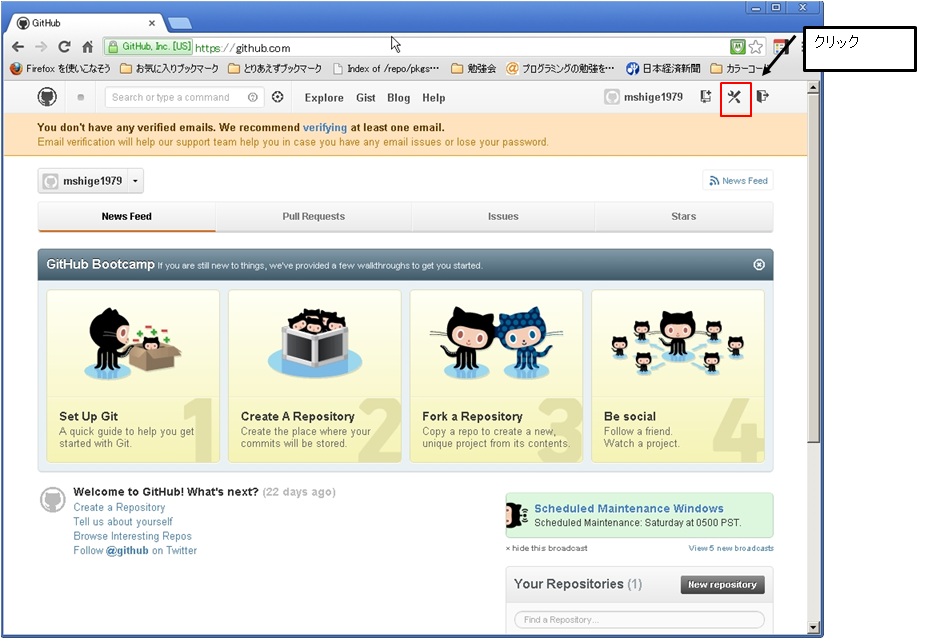This screenshot has height=641, width=925.
Task: Click the browser back arrow
Action: 18,47
